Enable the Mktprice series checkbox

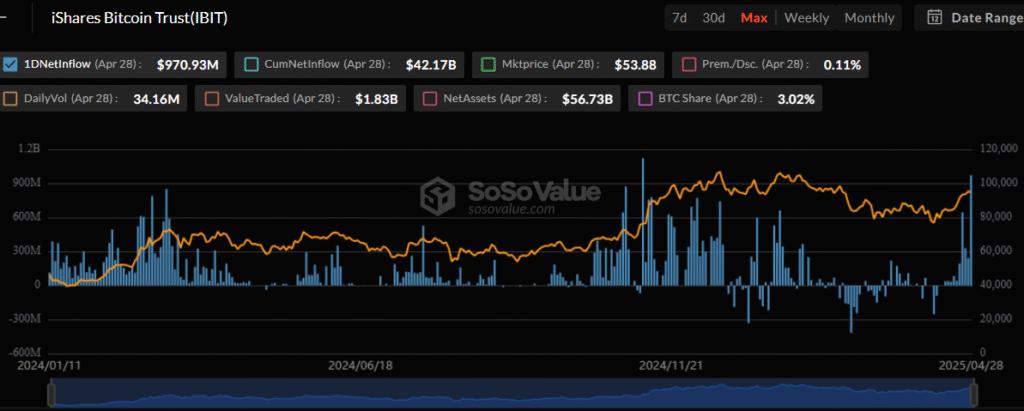[x=488, y=64]
